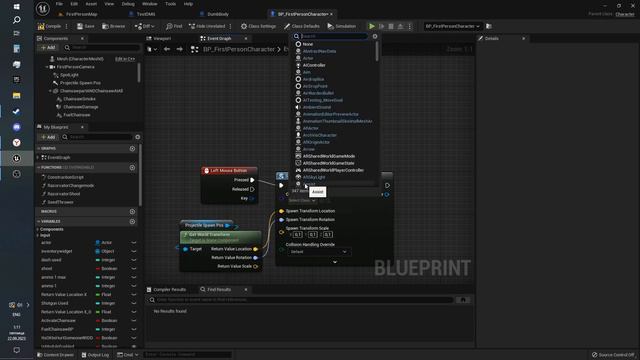This screenshot has width=640, height=360.
Task: Click the Browse toolbar button
Action: [x=114, y=26]
